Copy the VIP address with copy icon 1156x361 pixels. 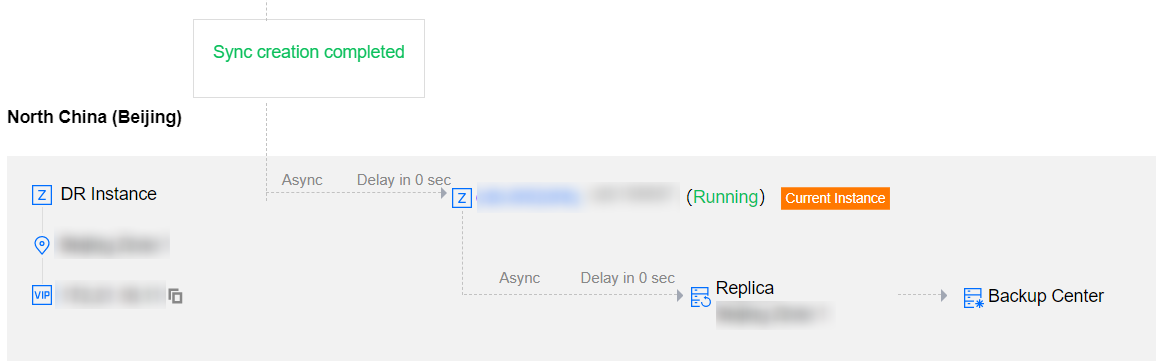[175, 296]
